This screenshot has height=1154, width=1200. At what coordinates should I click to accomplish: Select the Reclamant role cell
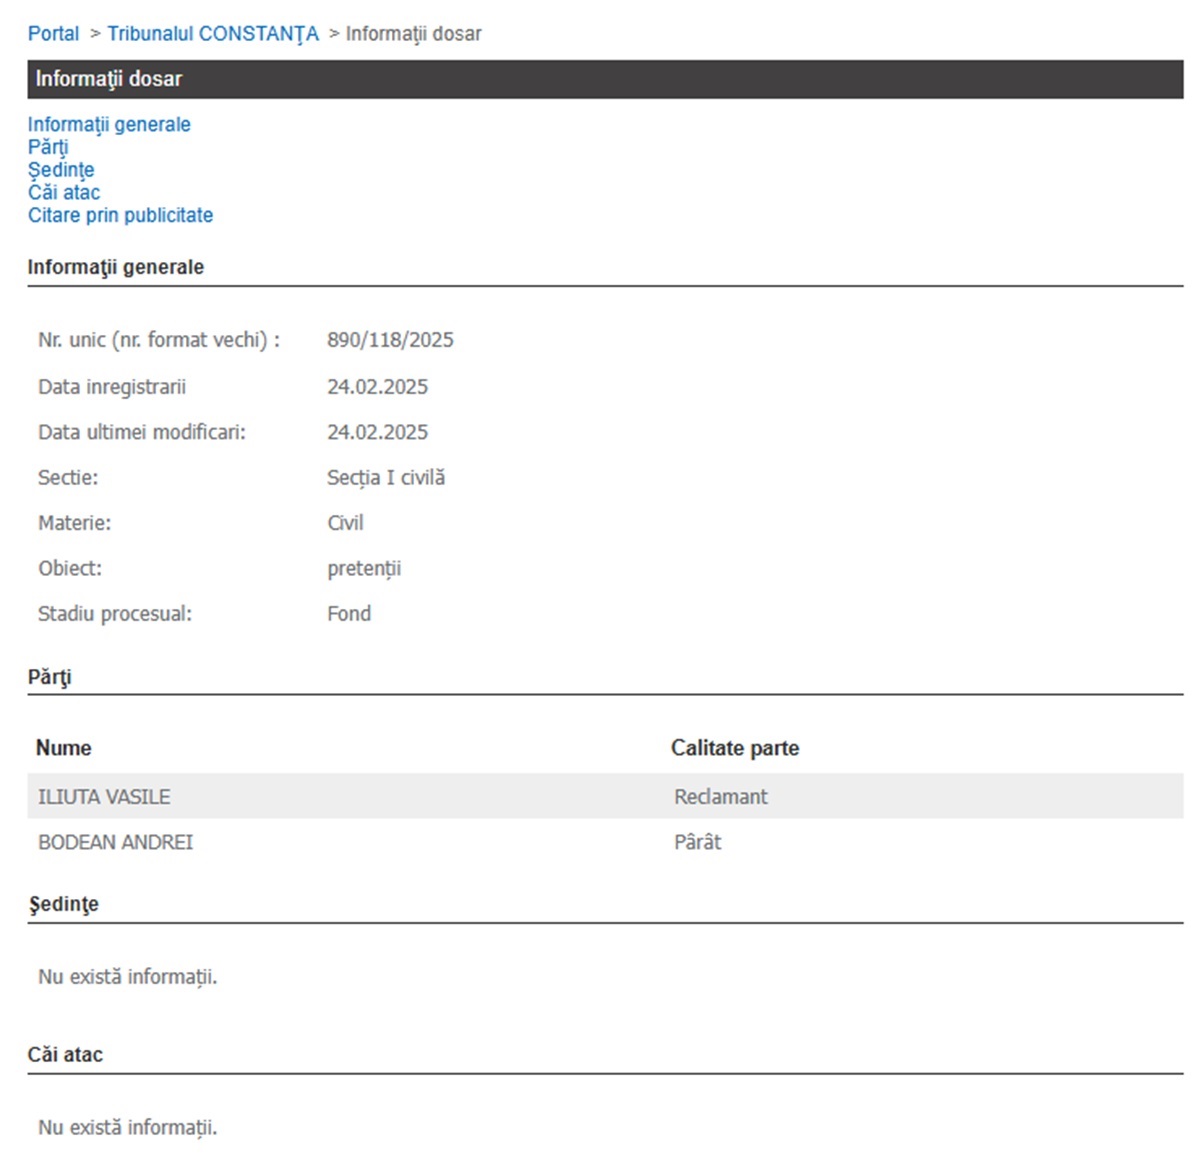(x=721, y=797)
